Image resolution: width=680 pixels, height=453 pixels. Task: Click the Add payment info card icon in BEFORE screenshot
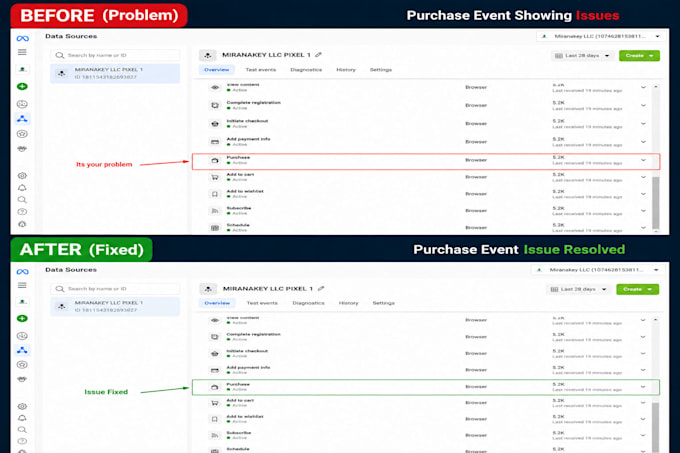coord(215,142)
